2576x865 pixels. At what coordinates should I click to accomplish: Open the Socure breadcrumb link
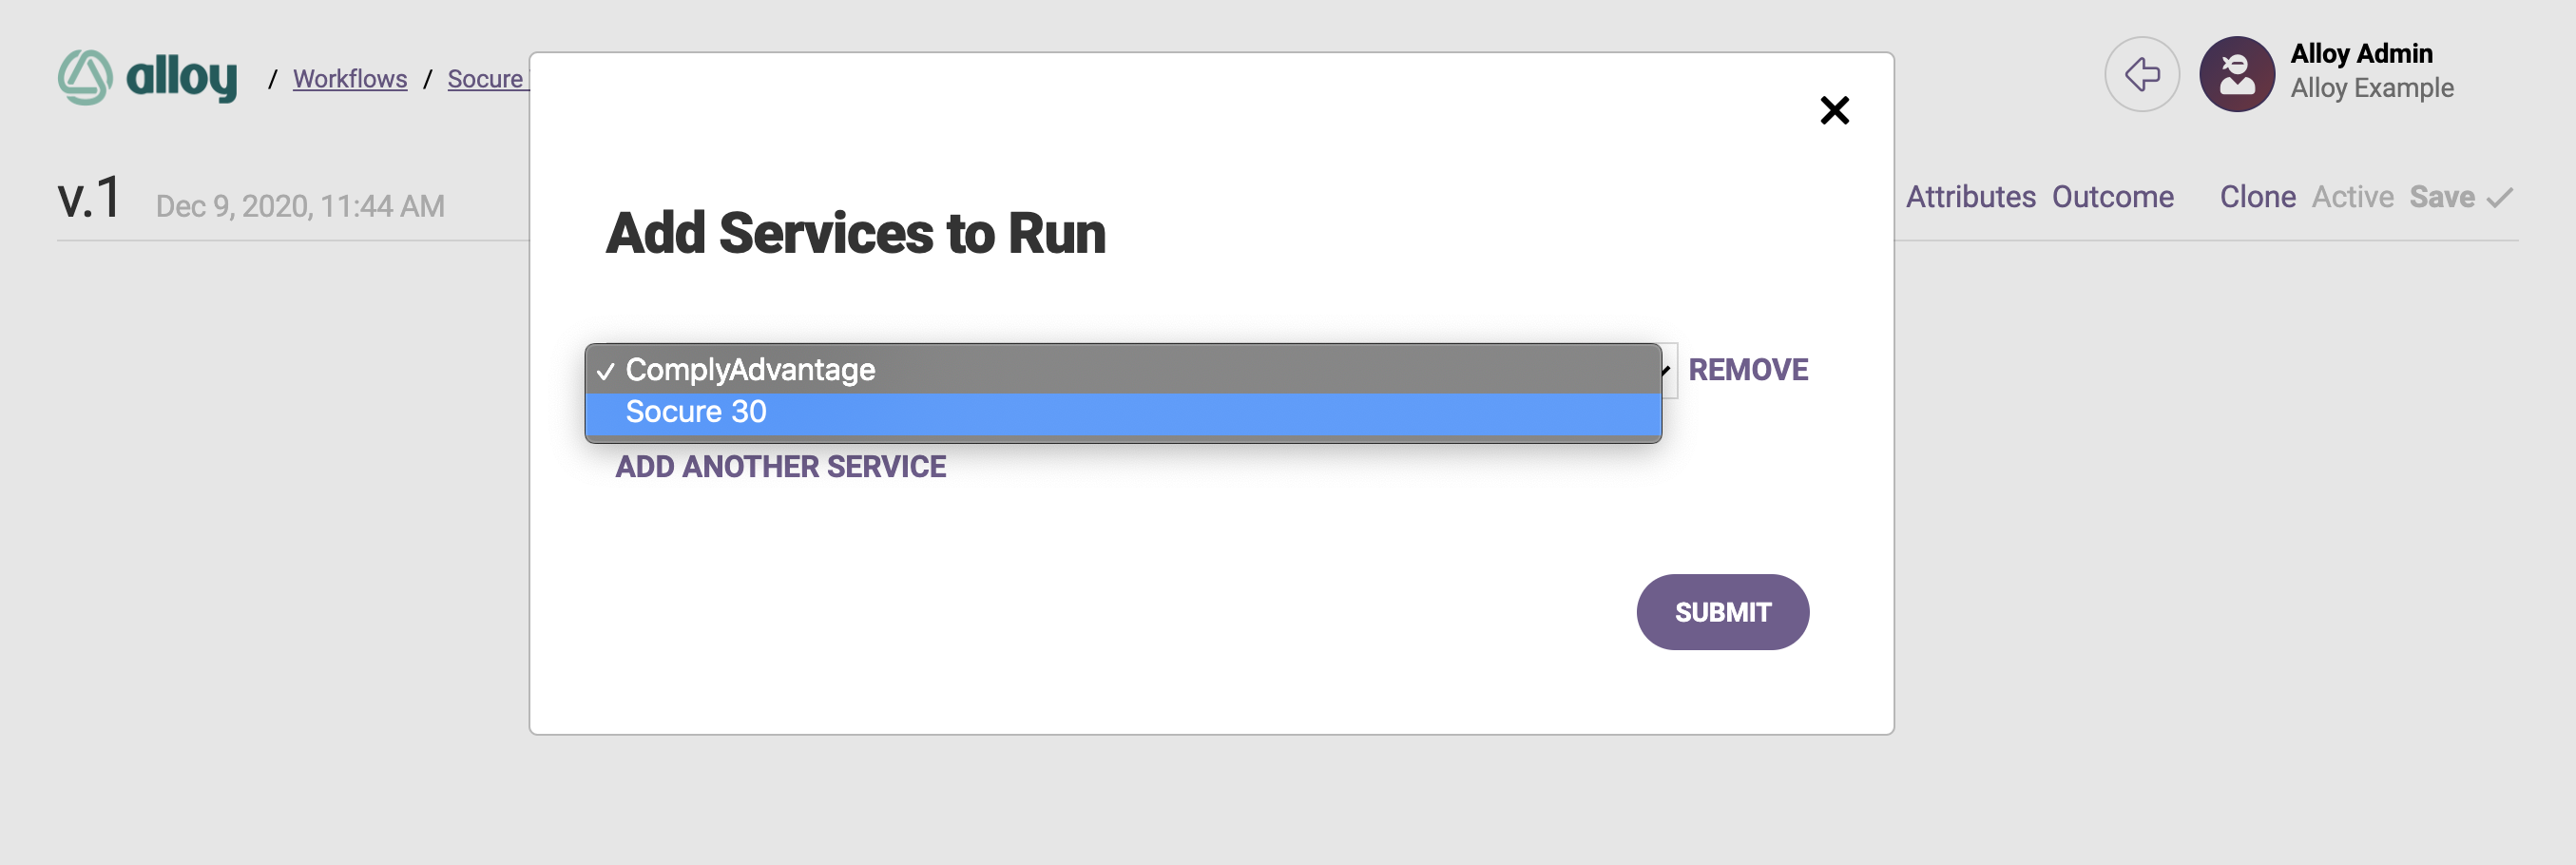coord(486,79)
